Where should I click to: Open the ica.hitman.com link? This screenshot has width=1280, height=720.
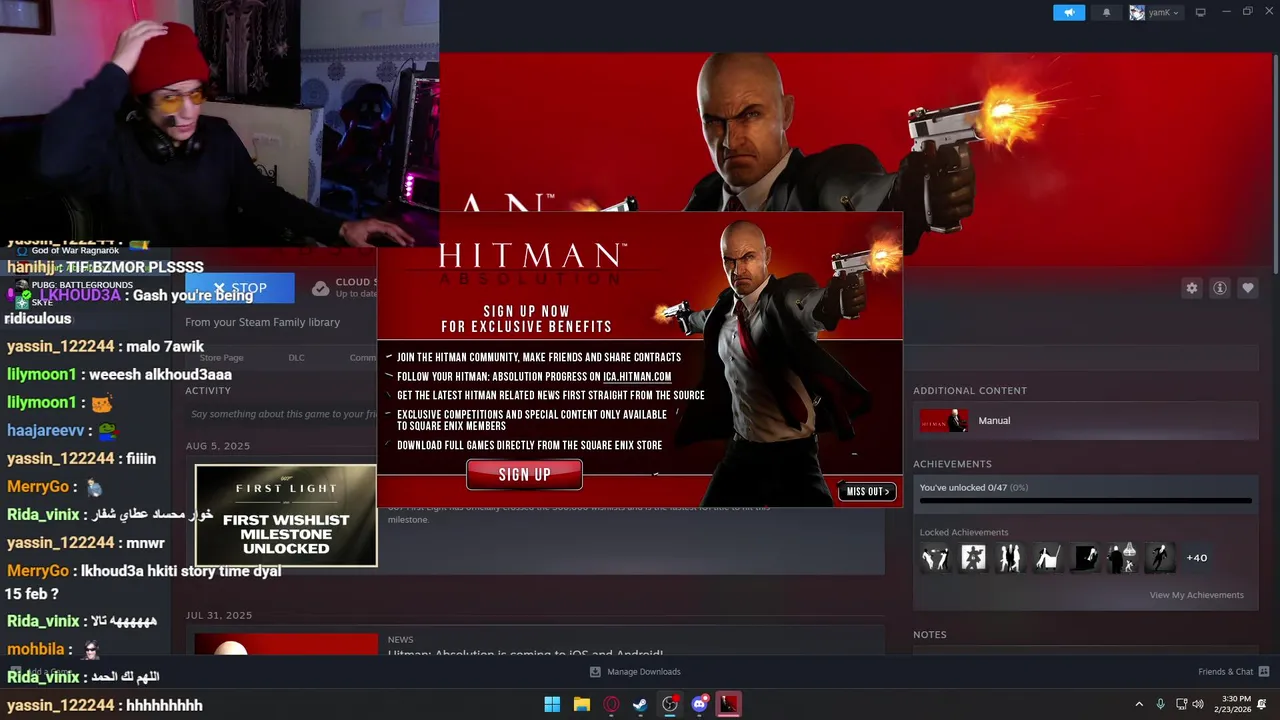(x=637, y=377)
